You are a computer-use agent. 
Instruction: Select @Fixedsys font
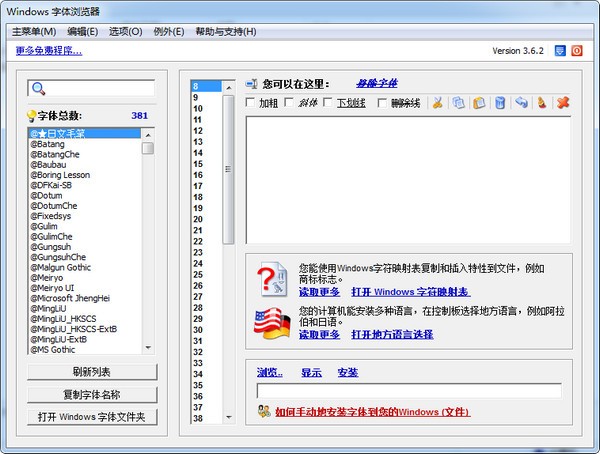[85, 216]
